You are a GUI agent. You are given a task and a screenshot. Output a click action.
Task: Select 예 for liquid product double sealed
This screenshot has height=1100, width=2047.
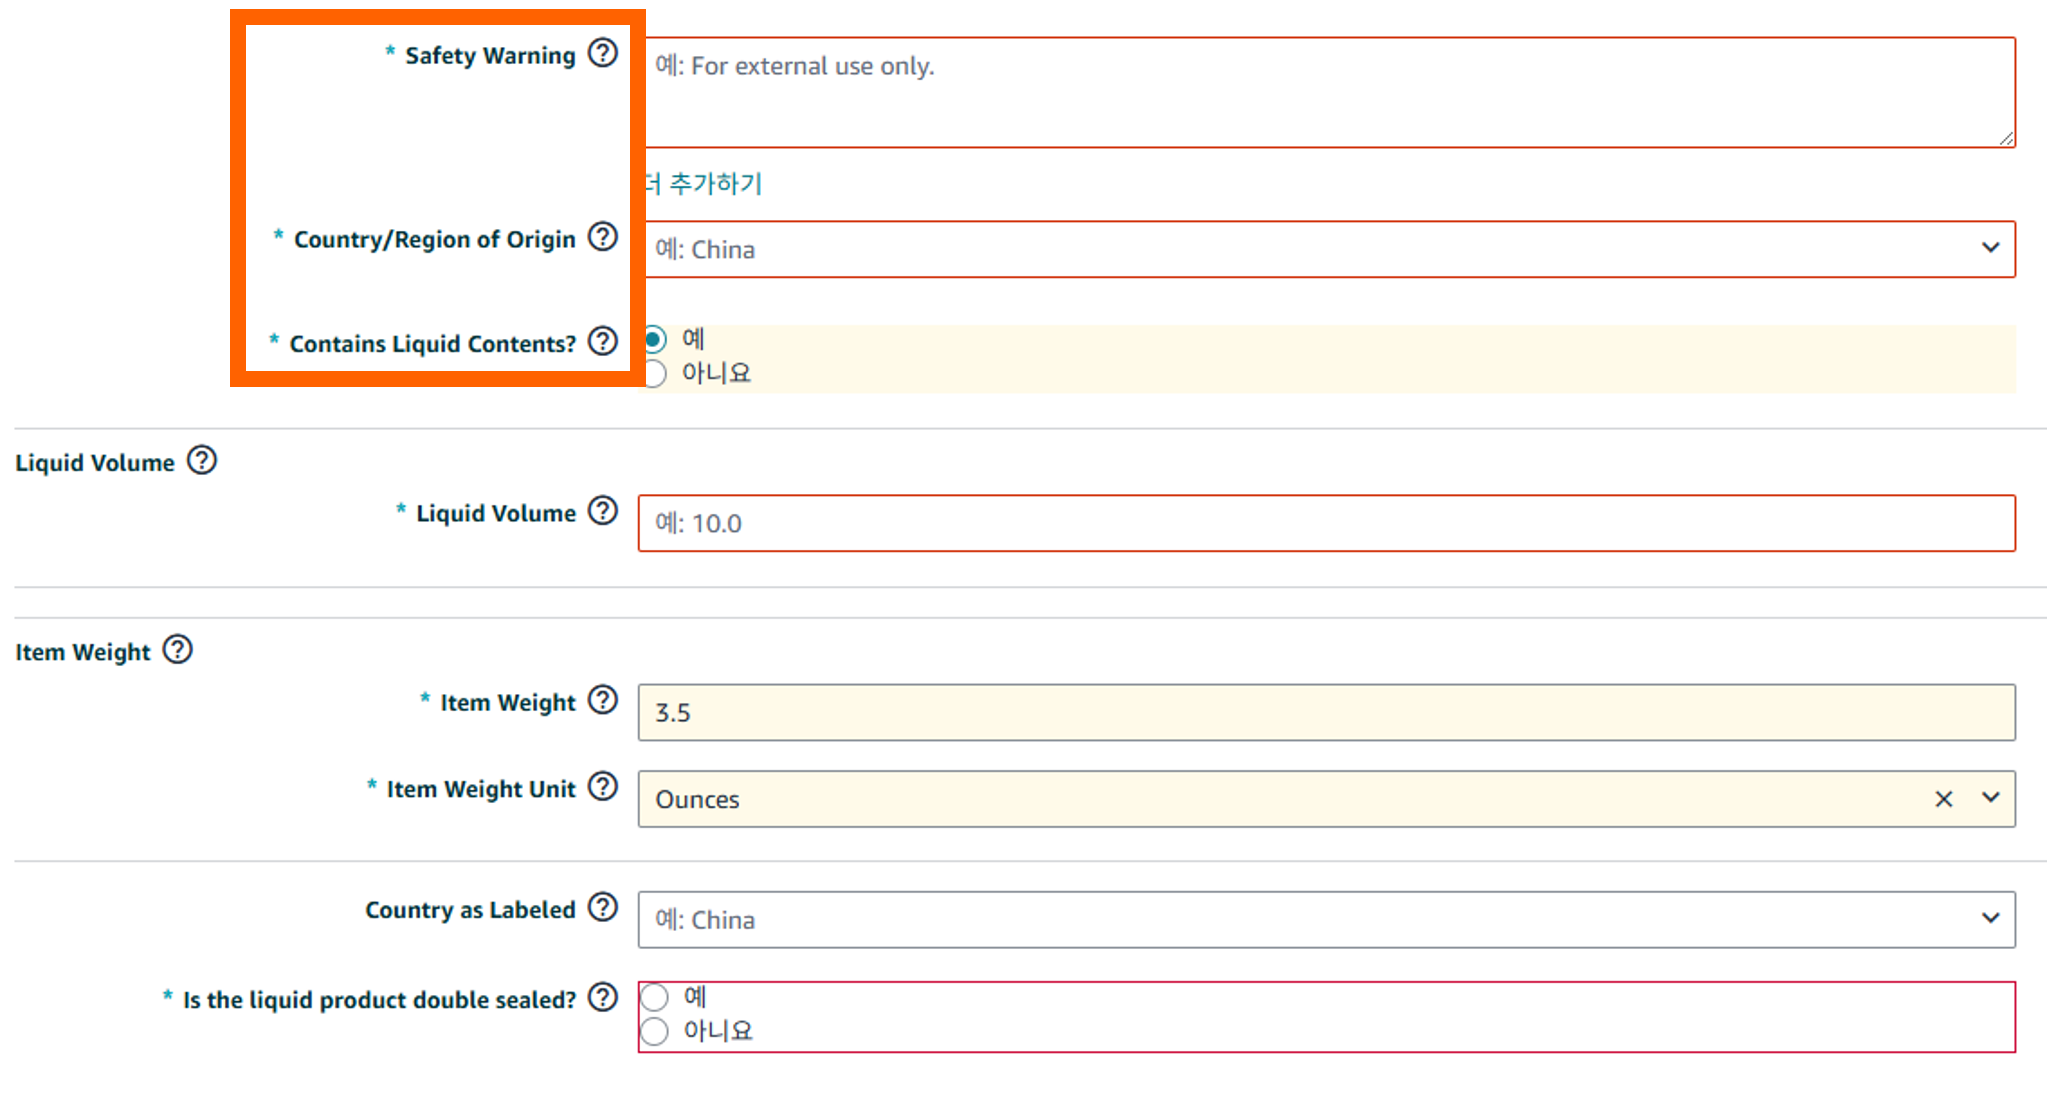[655, 997]
